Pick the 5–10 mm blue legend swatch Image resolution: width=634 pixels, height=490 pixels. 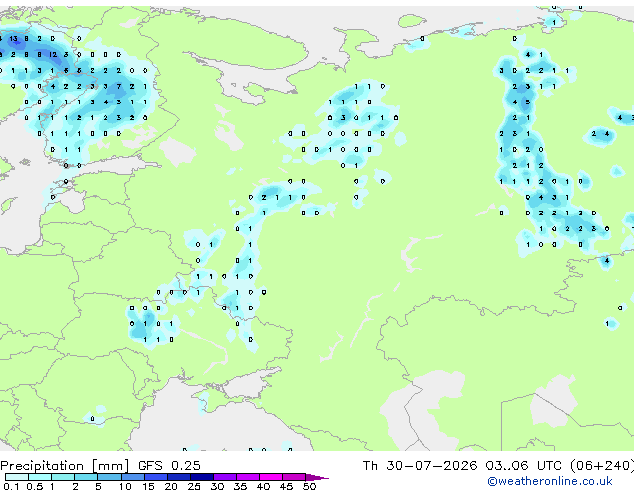(x=109, y=477)
